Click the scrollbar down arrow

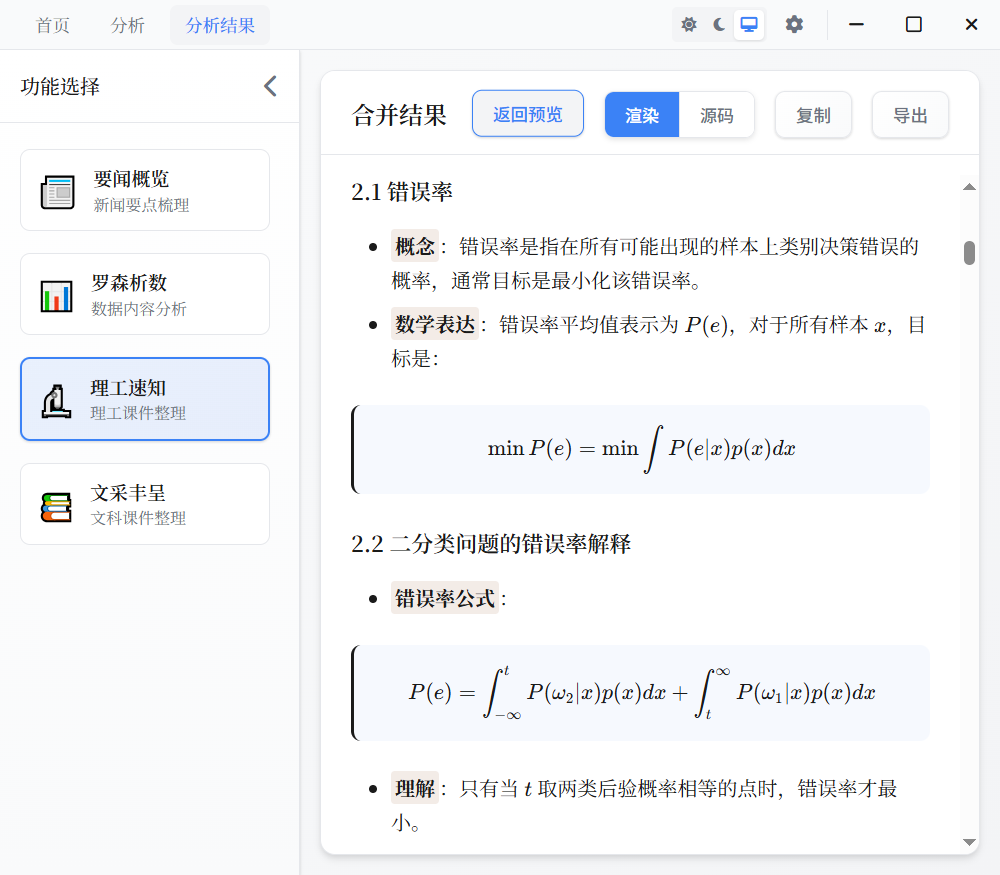[x=968, y=841]
